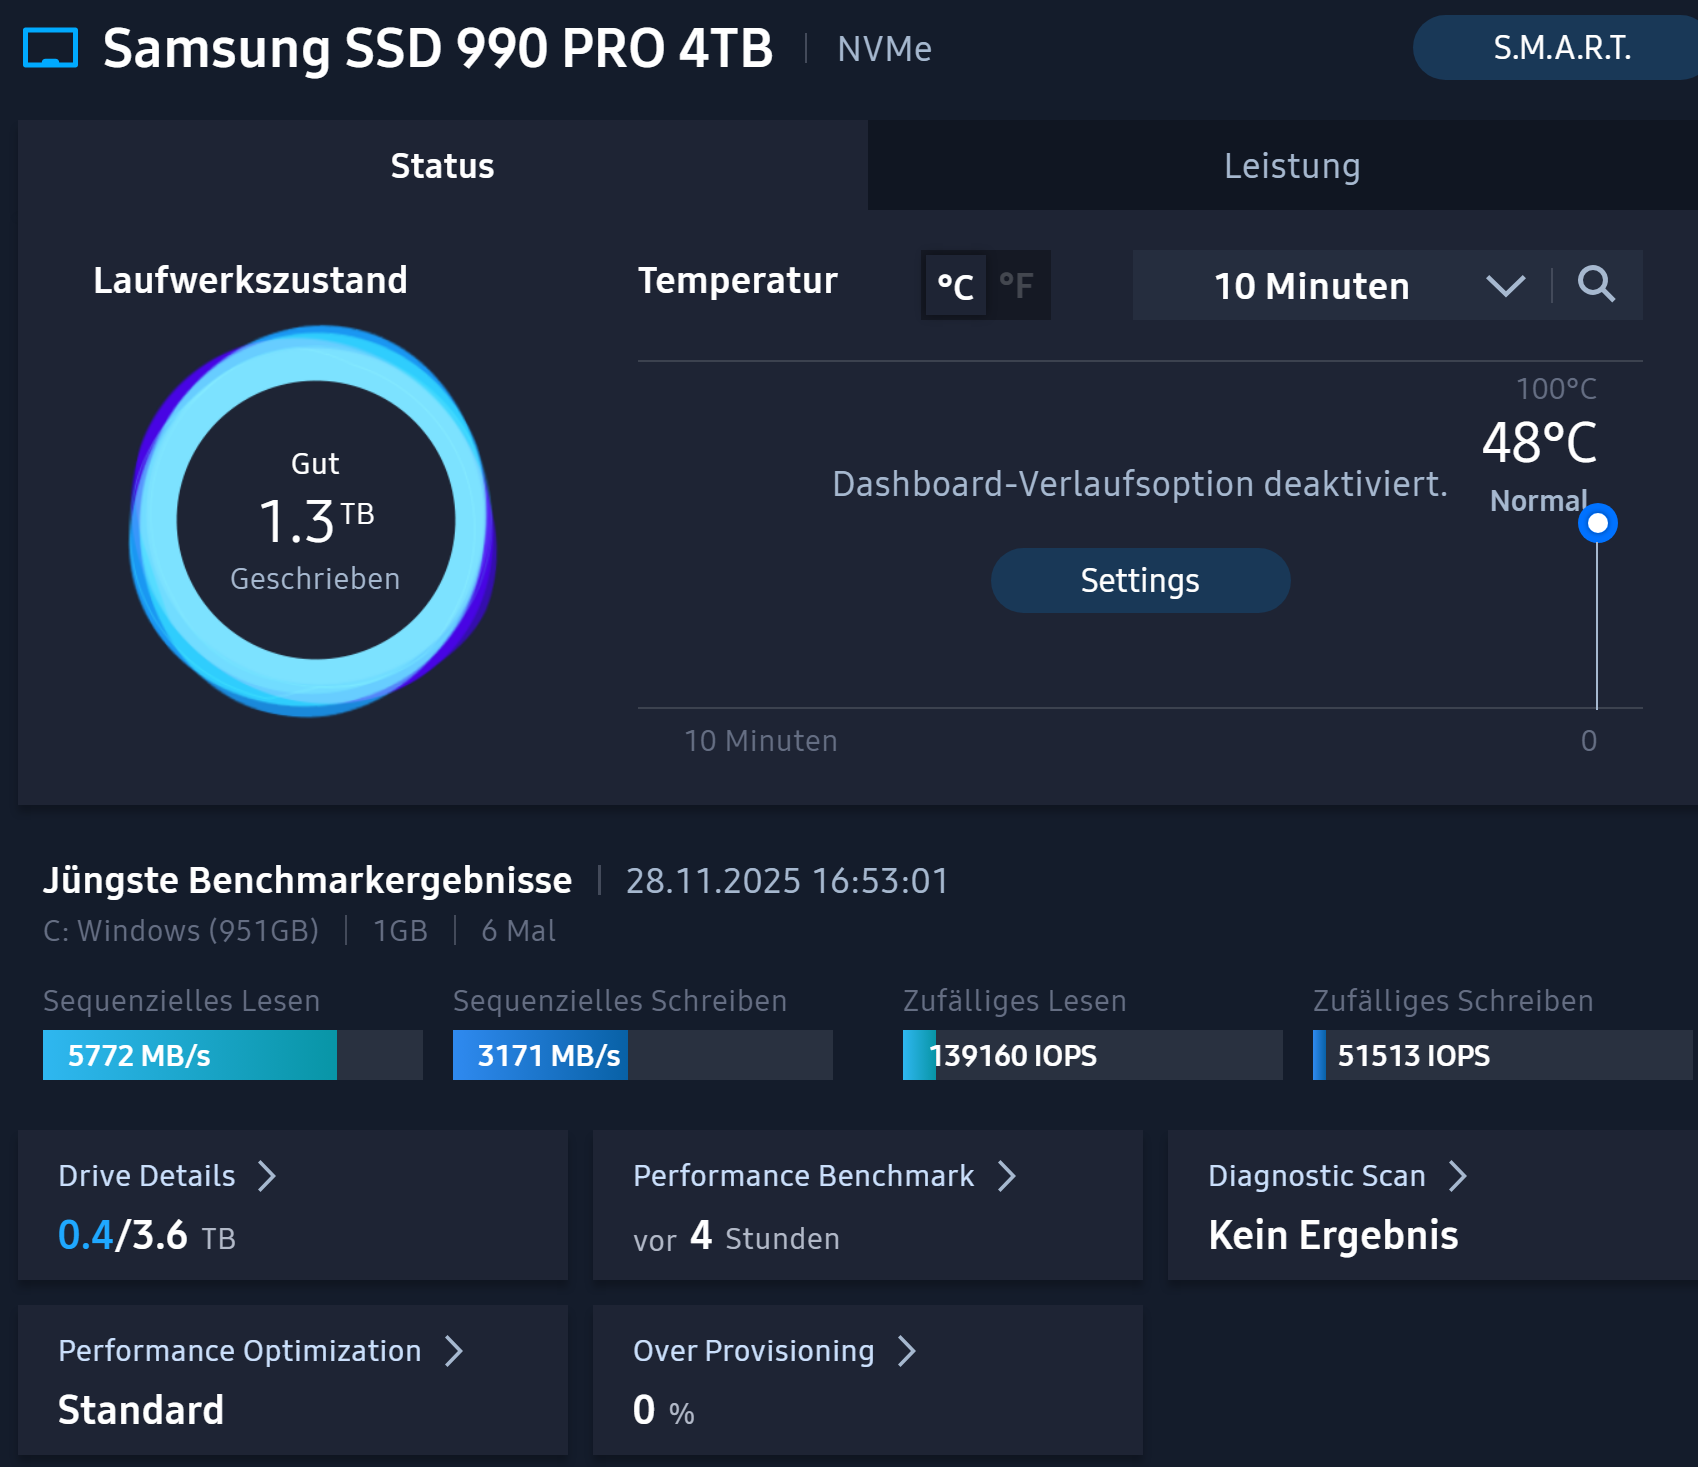Click the 48°C temperature reading
The height and width of the screenshot is (1467, 1698).
(x=1539, y=443)
